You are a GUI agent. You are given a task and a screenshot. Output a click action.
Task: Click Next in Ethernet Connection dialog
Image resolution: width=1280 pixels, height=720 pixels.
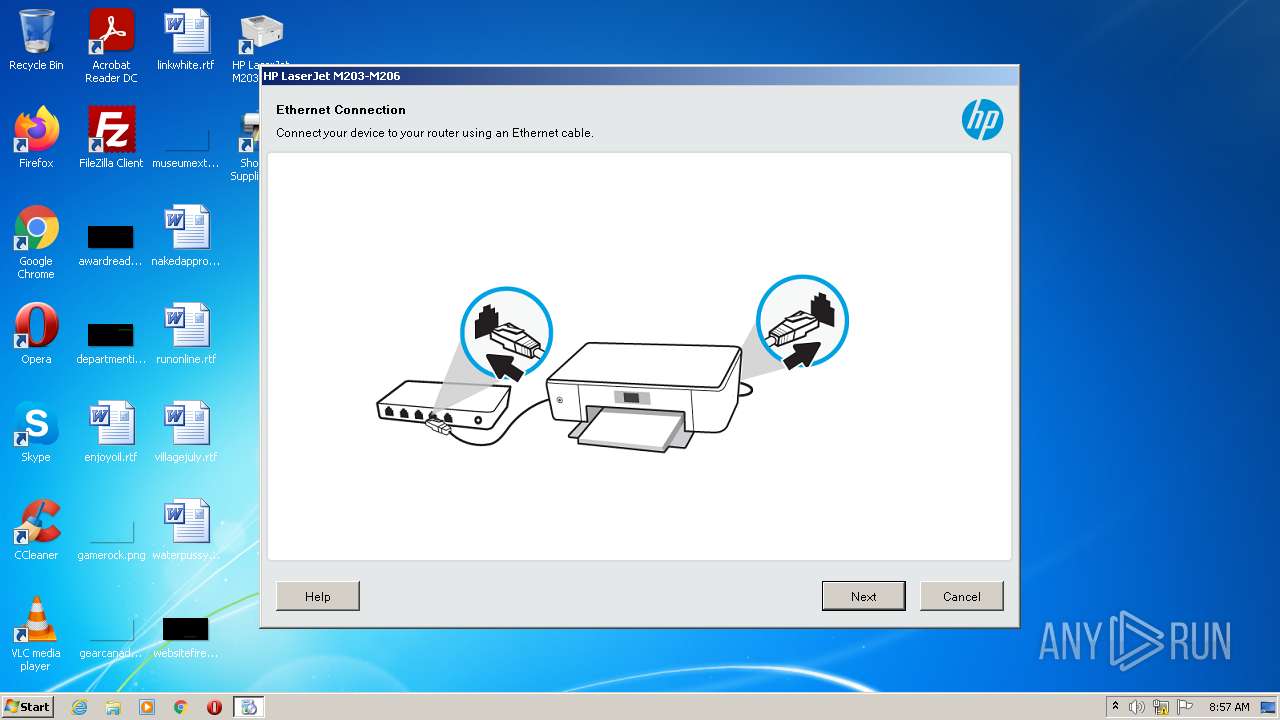pos(864,596)
